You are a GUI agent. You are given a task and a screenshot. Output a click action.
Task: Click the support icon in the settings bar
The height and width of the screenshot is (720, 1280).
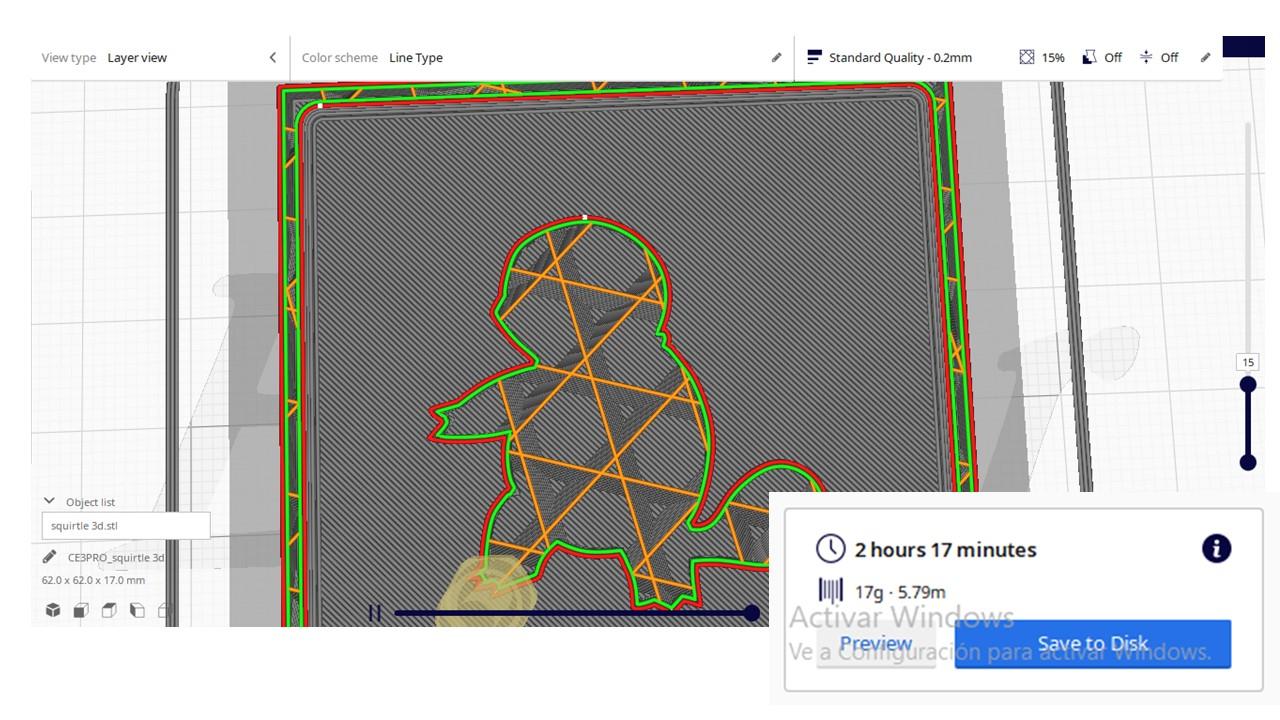[x=1089, y=58]
